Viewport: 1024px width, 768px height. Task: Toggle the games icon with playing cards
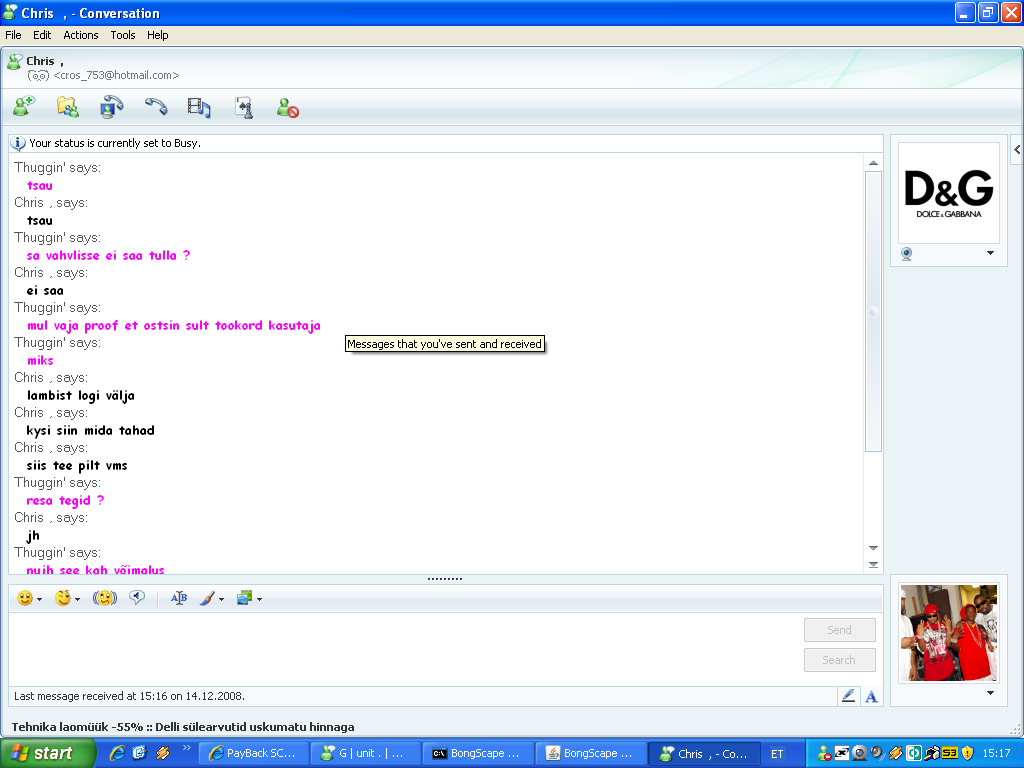243,106
